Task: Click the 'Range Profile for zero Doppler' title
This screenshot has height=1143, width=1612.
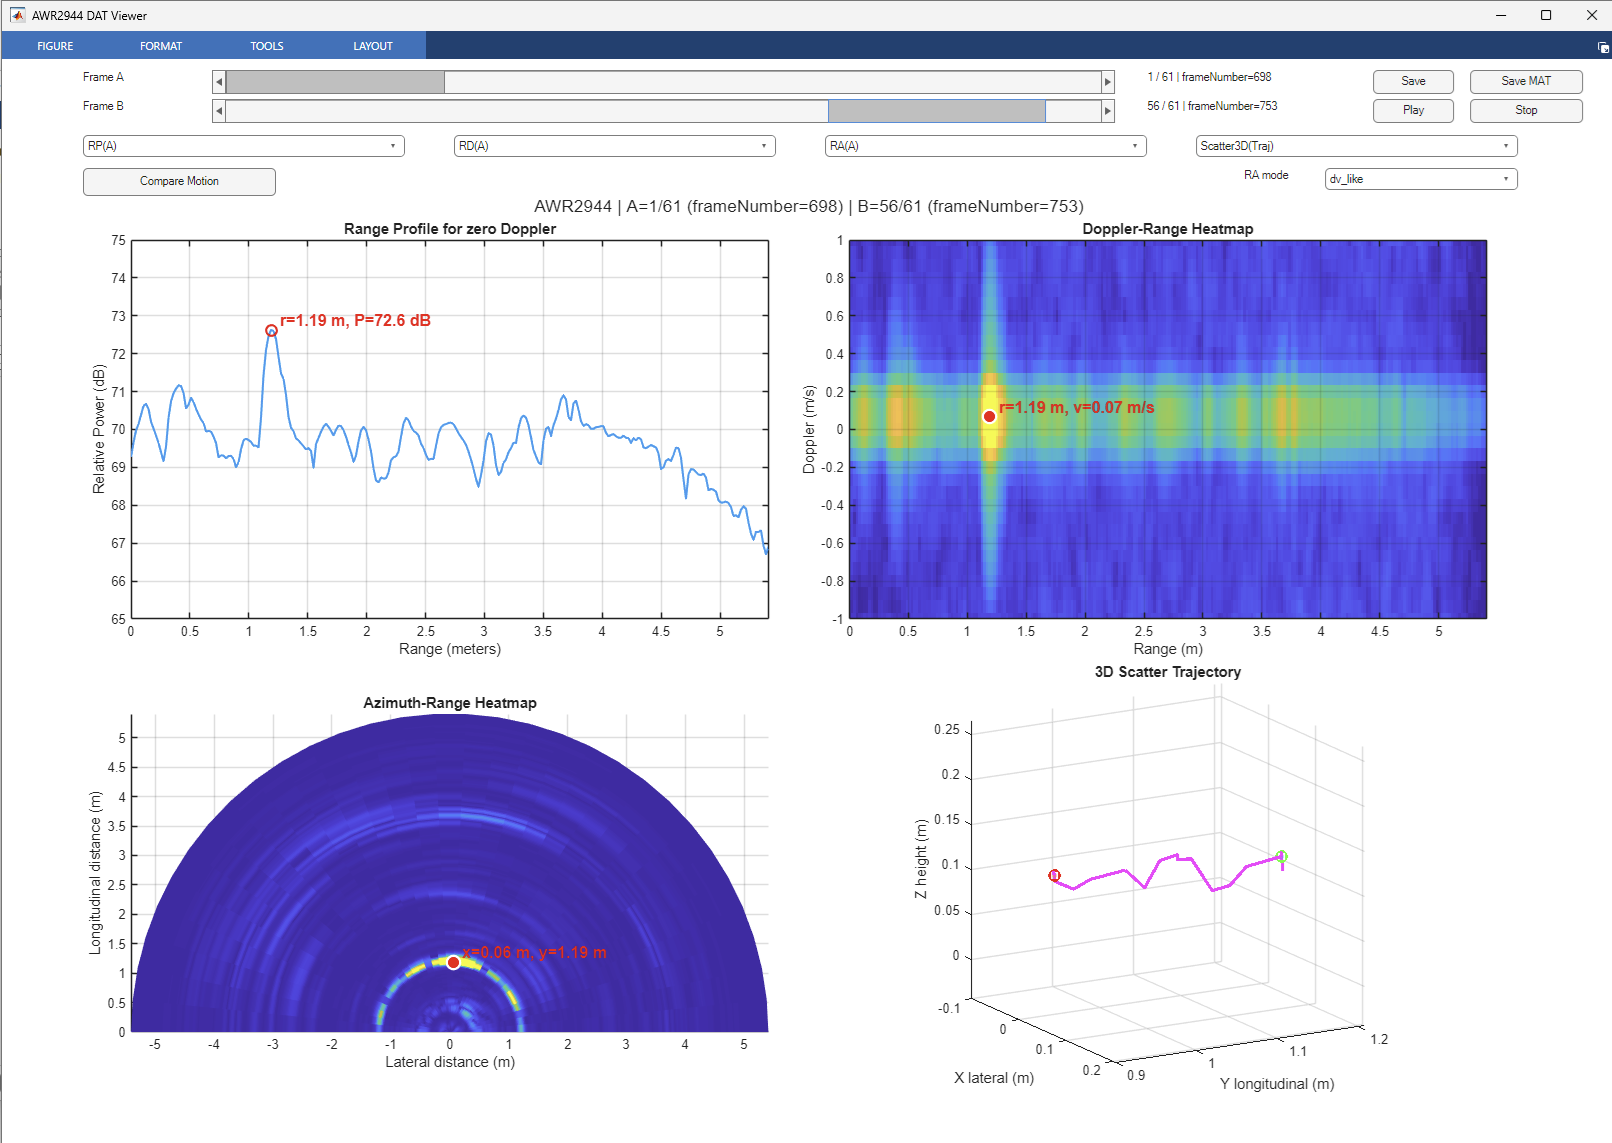Action: (450, 229)
